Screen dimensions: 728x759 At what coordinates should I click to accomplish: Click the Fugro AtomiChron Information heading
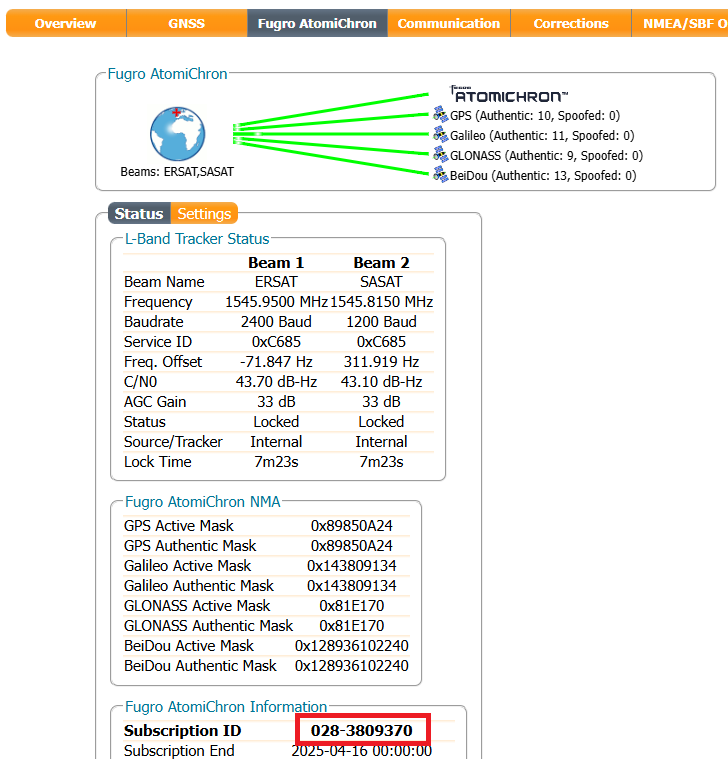coord(226,707)
